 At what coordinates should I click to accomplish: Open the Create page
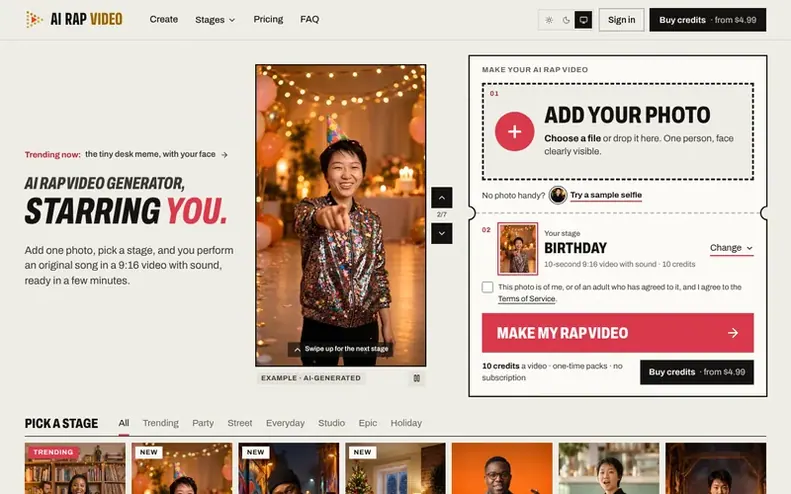click(163, 19)
